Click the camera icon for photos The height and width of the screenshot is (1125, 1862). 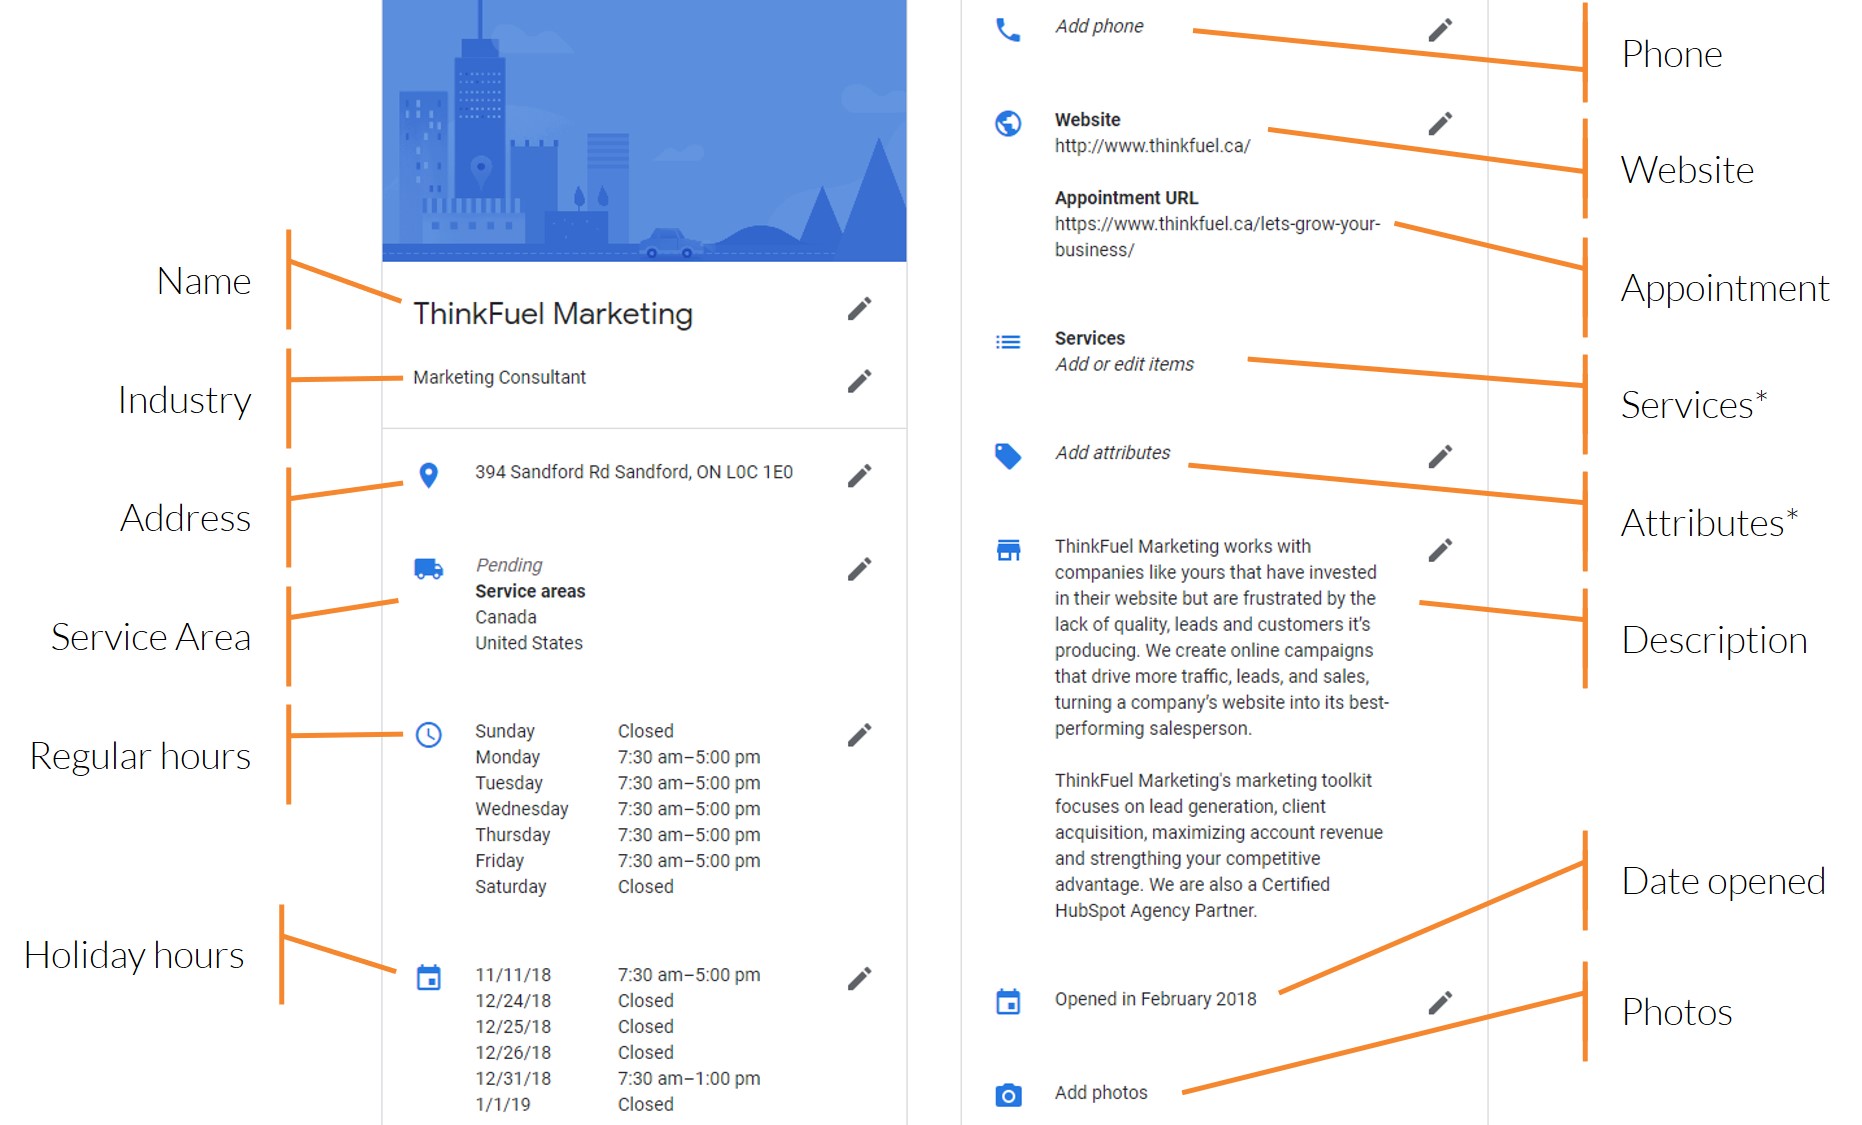(x=1008, y=1095)
